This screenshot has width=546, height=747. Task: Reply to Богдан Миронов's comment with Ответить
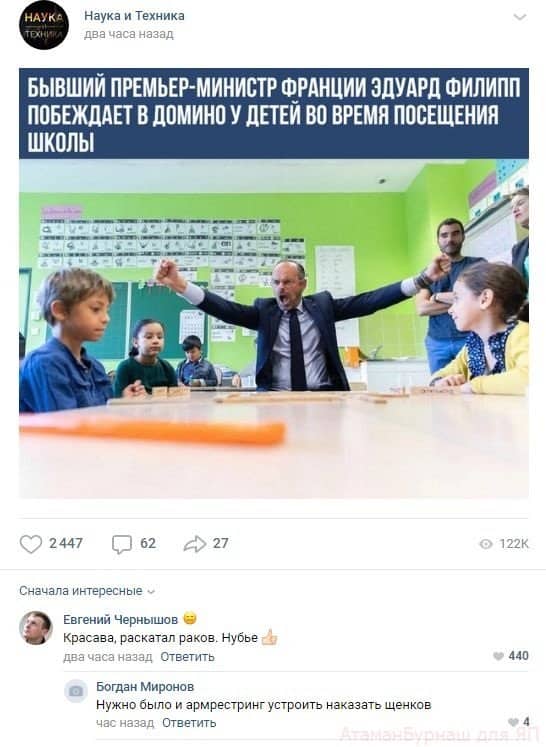point(189,723)
